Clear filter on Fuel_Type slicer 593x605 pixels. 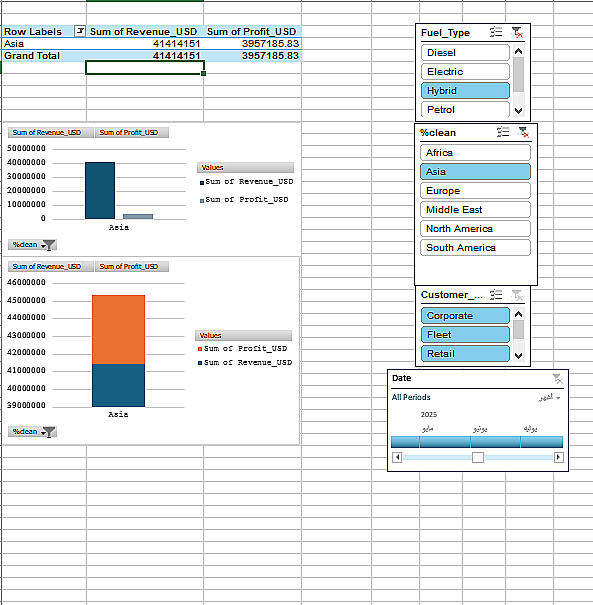517,32
